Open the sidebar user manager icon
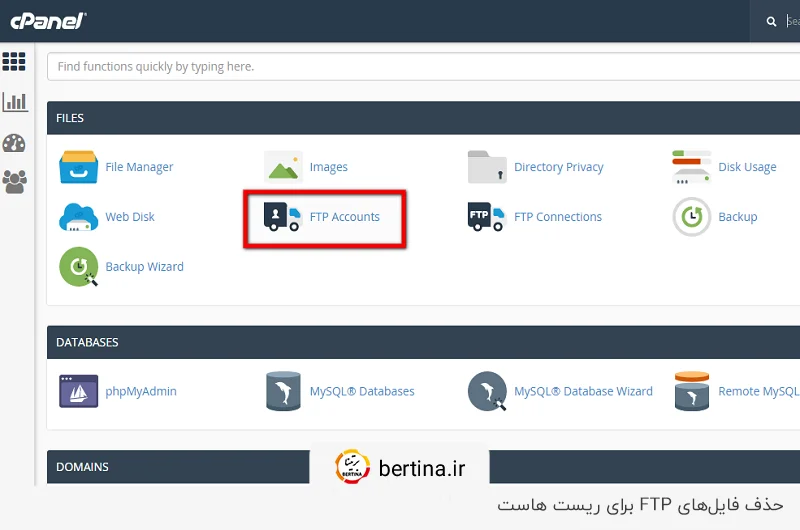The height and width of the screenshot is (530, 800). pyautogui.click(x=14, y=182)
